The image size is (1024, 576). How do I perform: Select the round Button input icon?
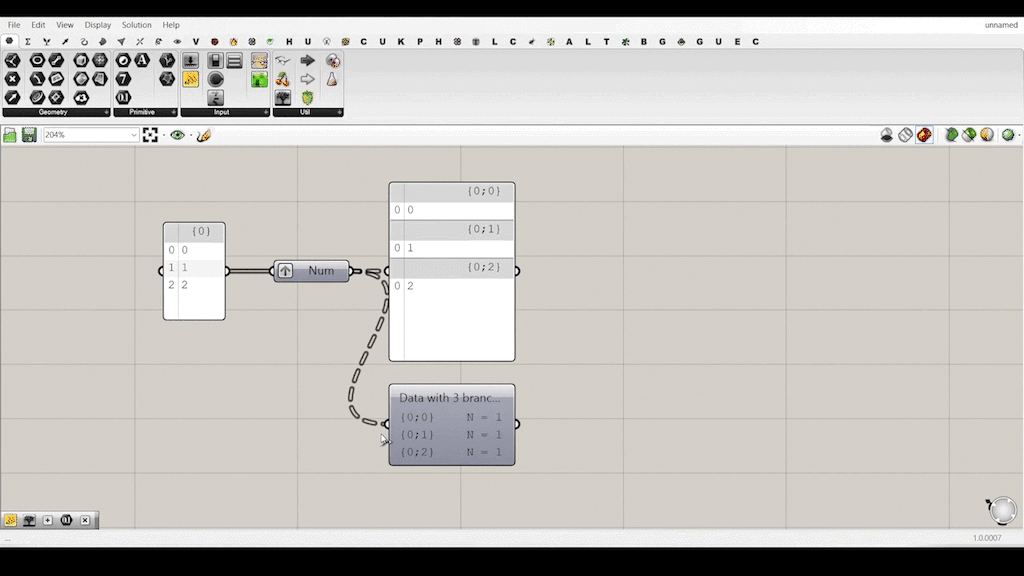(216, 79)
